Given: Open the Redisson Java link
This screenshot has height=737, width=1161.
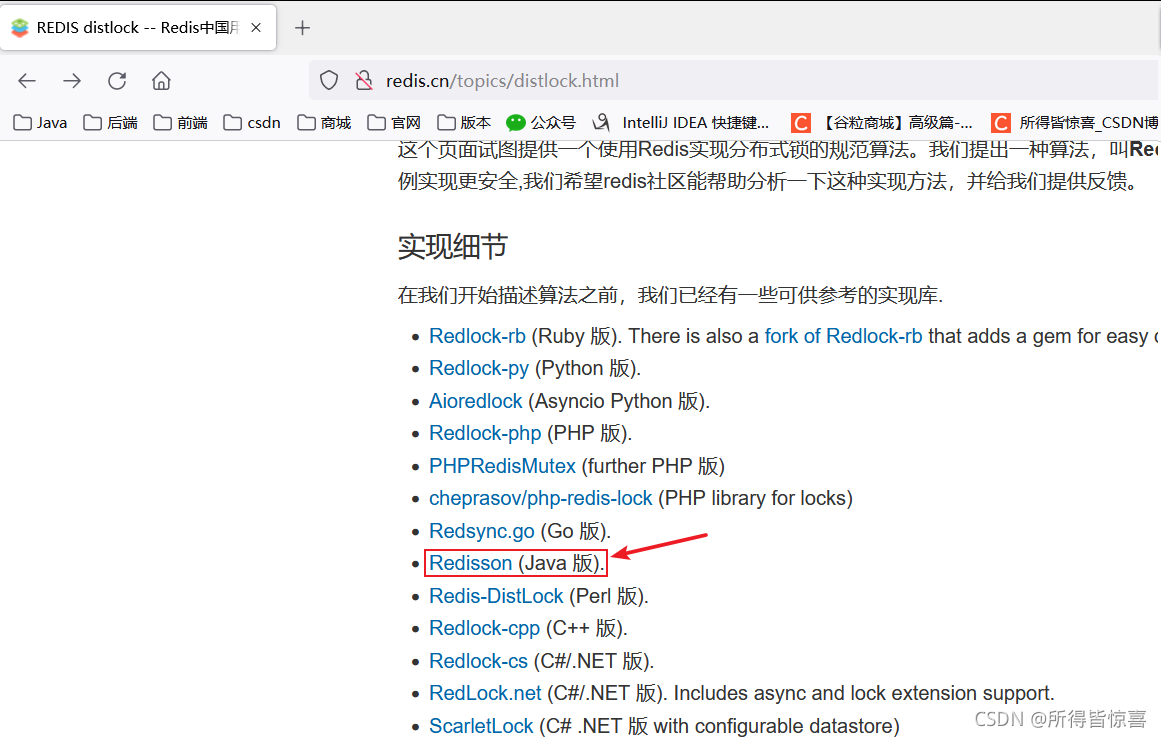Looking at the screenshot, I should click(x=471, y=563).
